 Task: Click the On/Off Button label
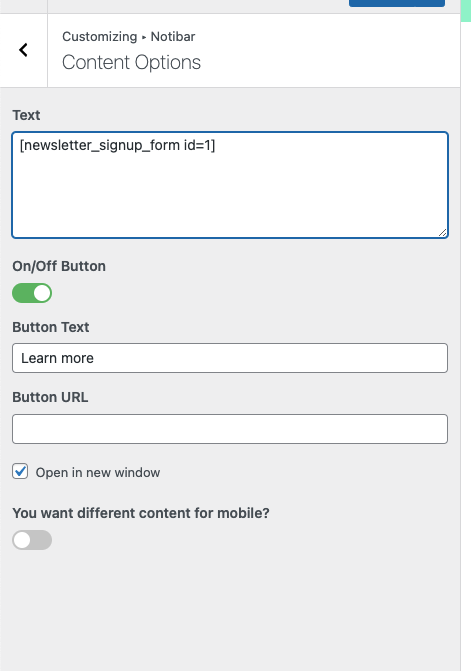(x=59, y=266)
